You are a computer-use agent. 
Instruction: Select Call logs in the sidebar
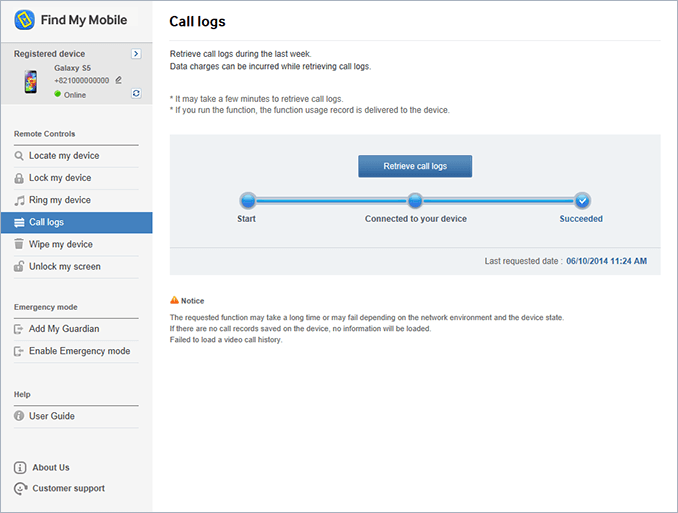pos(46,222)
